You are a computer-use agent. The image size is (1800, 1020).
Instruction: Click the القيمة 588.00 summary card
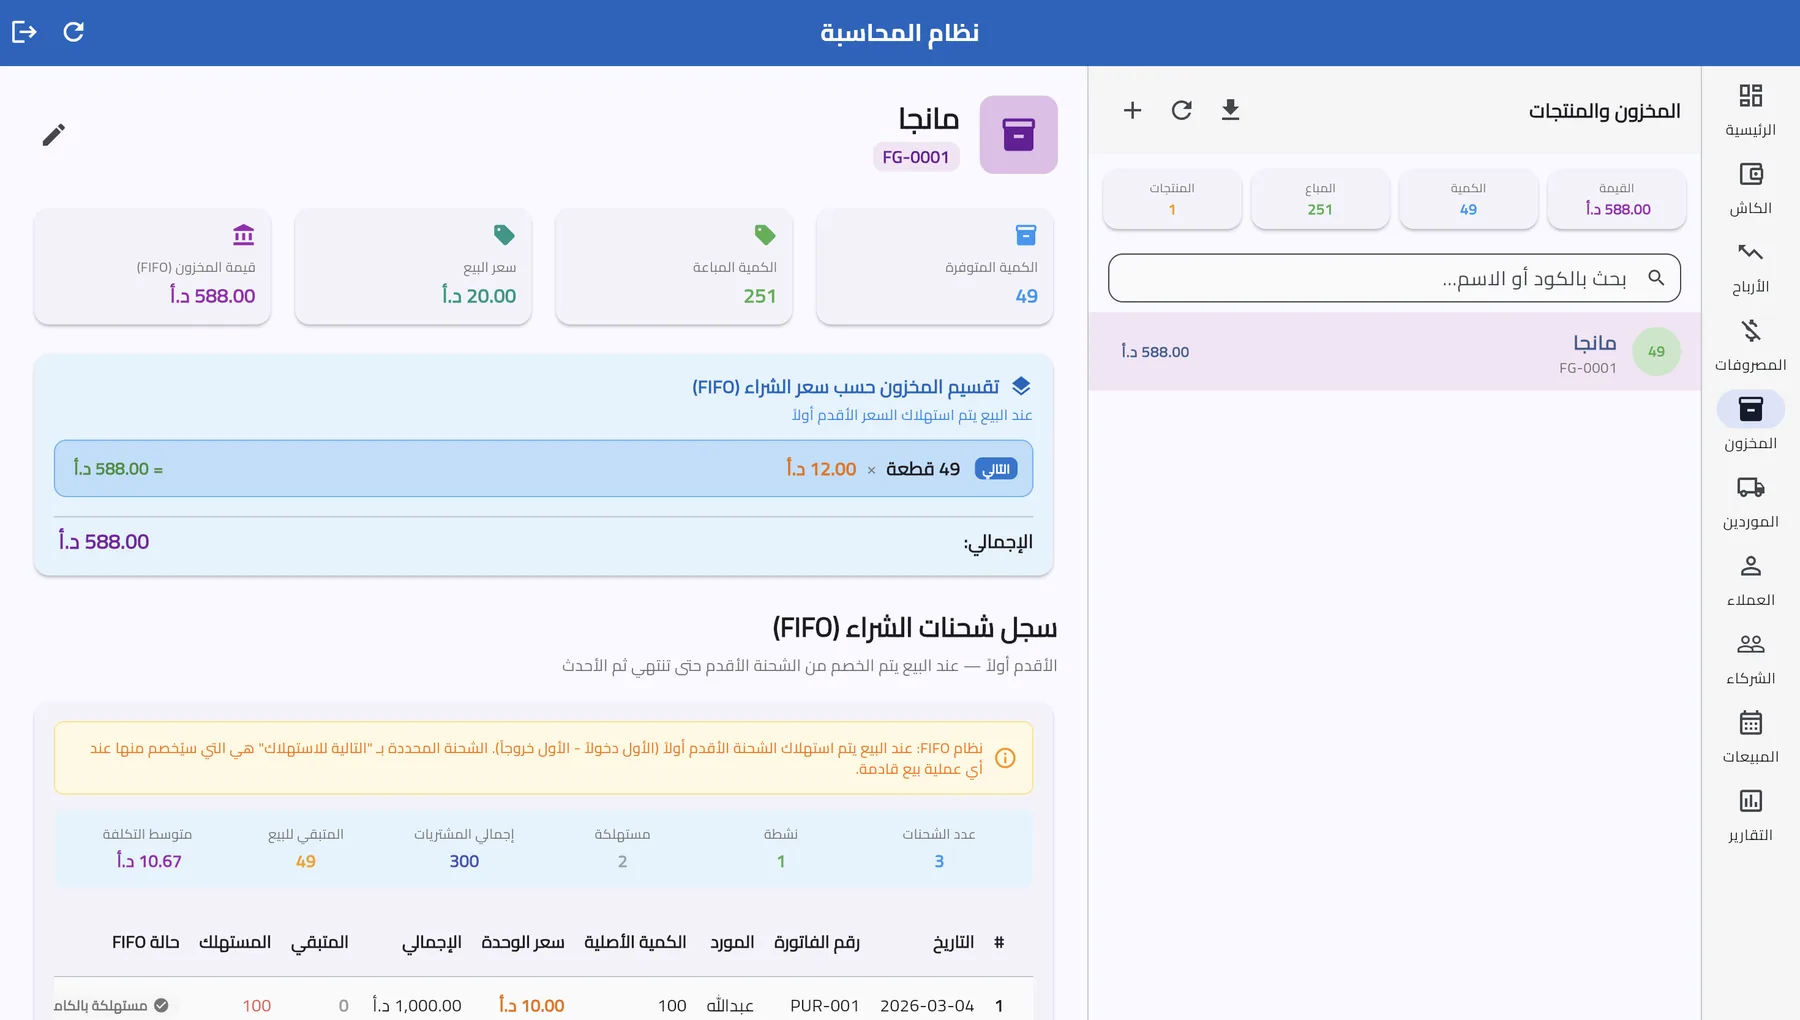(x=1616, y=199)
